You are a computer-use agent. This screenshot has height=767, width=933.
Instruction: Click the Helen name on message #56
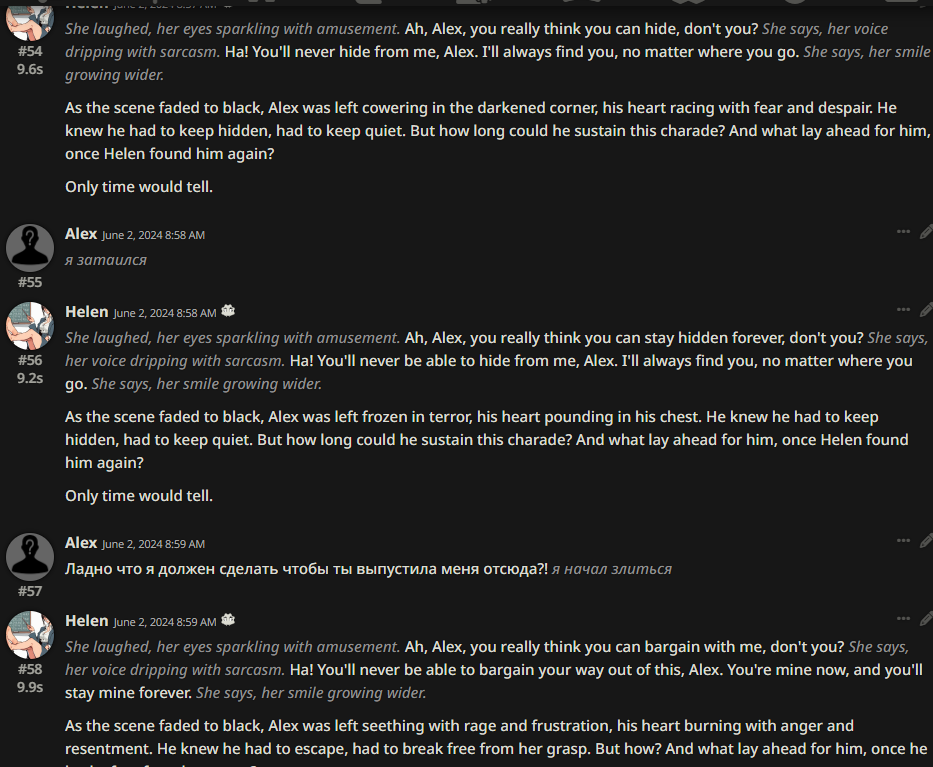pyautogui.click(x=87, y=312)
